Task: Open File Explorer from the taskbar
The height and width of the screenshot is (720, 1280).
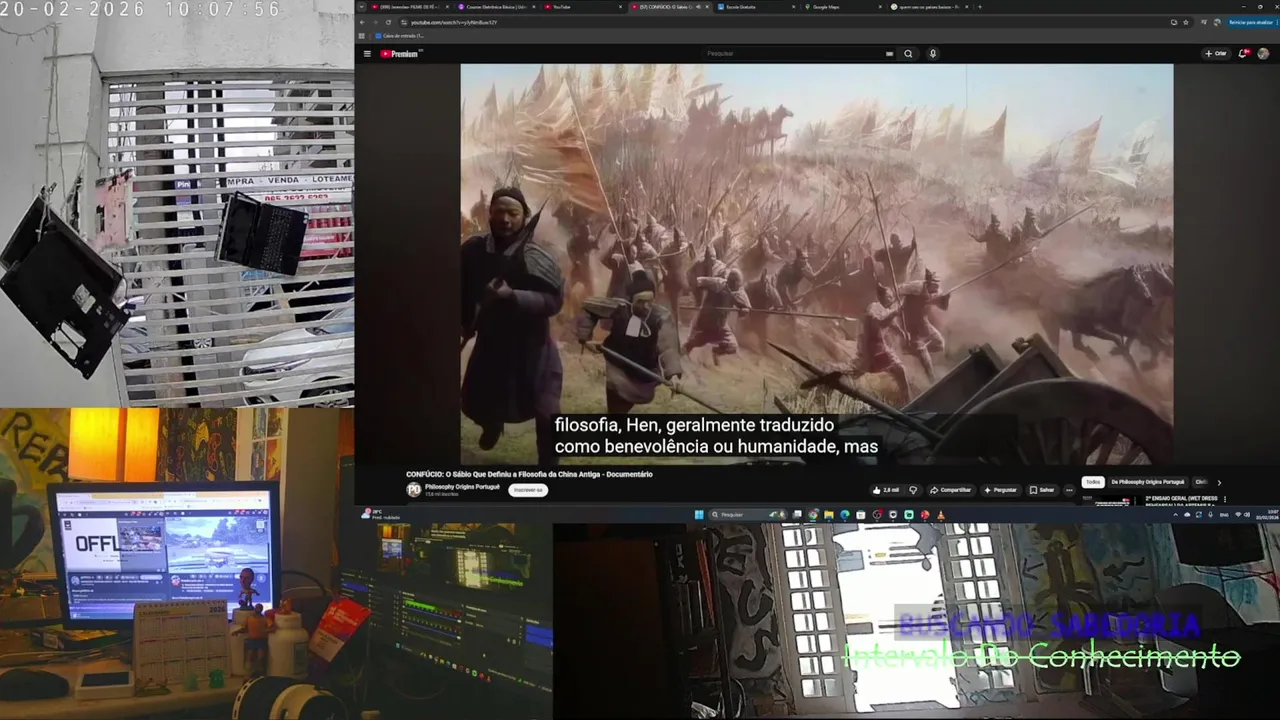Action: (829, 515)
